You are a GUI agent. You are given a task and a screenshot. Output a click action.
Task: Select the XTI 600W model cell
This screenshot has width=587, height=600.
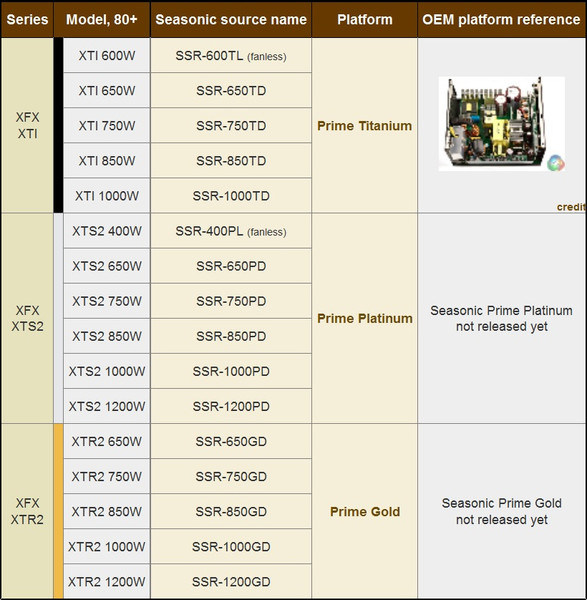pyautogui.click(x=107, y=55)
